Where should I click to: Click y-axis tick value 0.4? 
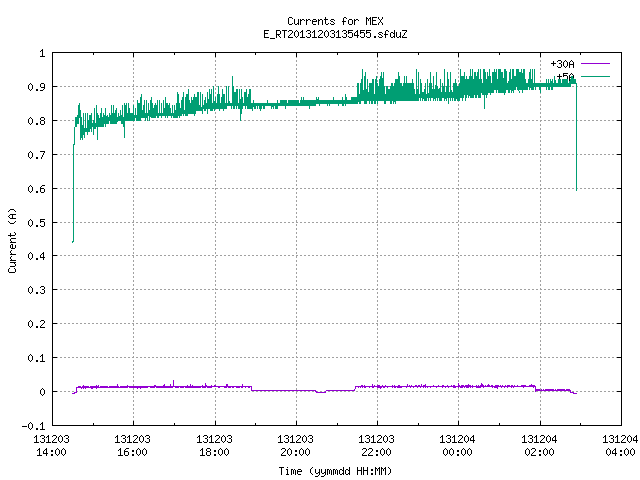[36, 256]
